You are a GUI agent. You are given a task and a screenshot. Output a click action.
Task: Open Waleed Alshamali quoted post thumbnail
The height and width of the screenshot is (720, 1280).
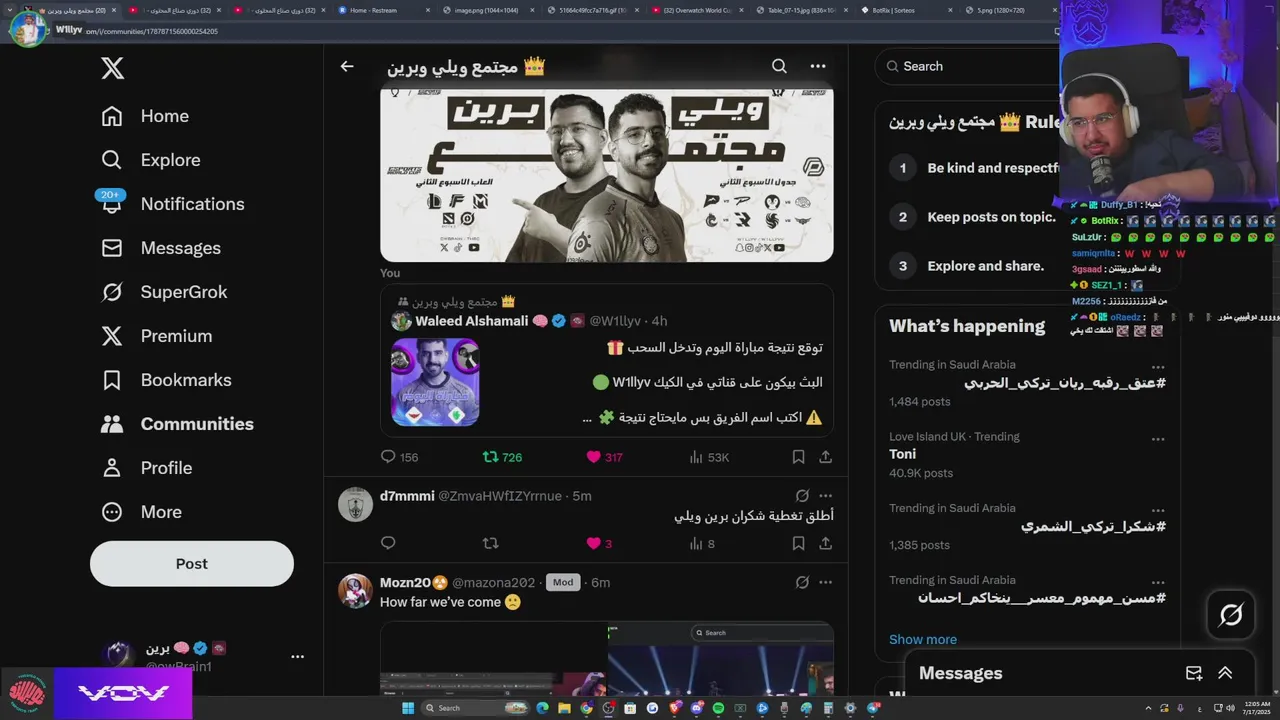[x=435, y=382]
